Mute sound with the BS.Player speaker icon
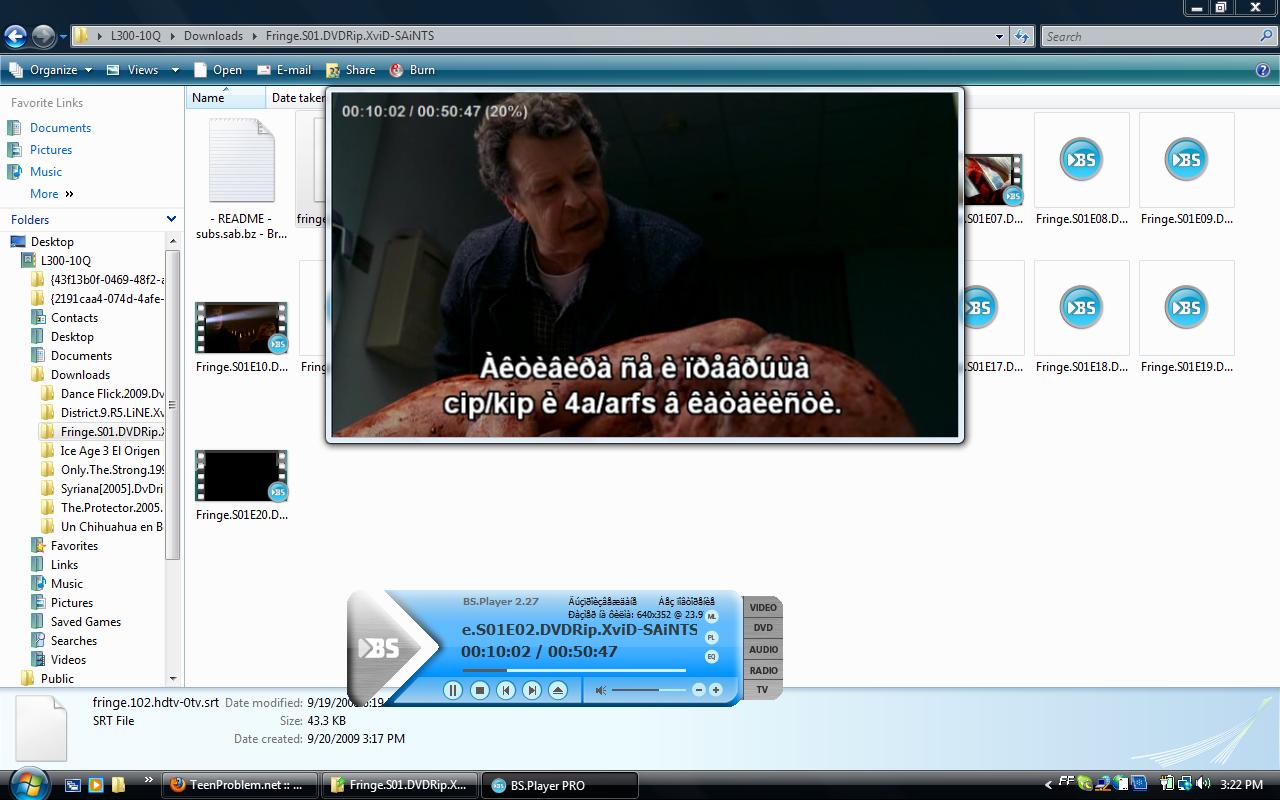Screen dimensions: 1280x800 (x=601, y=690)
